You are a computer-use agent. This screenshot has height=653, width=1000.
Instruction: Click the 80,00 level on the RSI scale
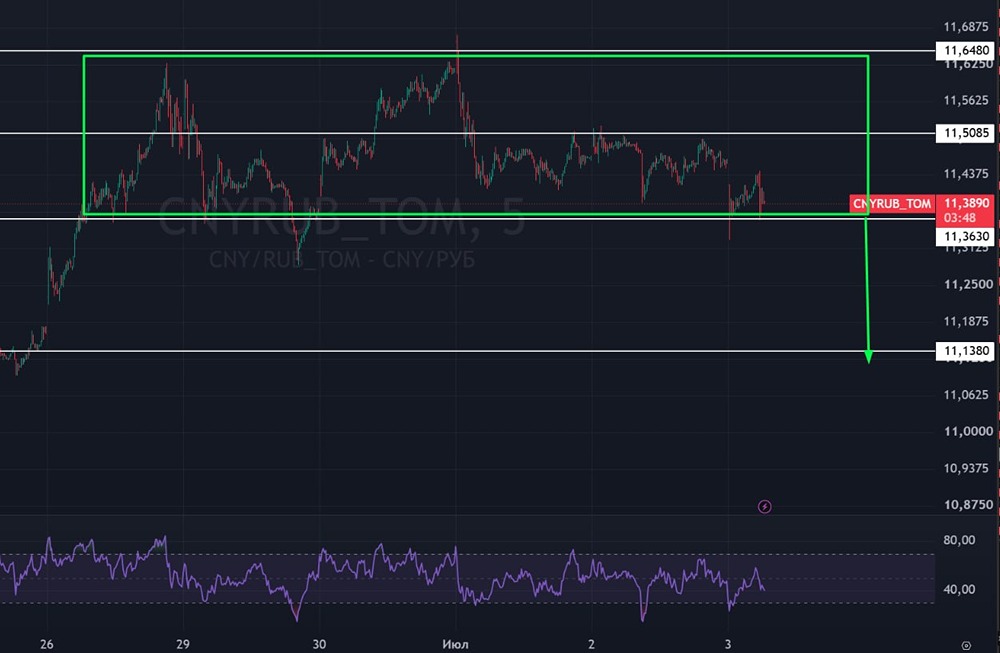point(959,540)
